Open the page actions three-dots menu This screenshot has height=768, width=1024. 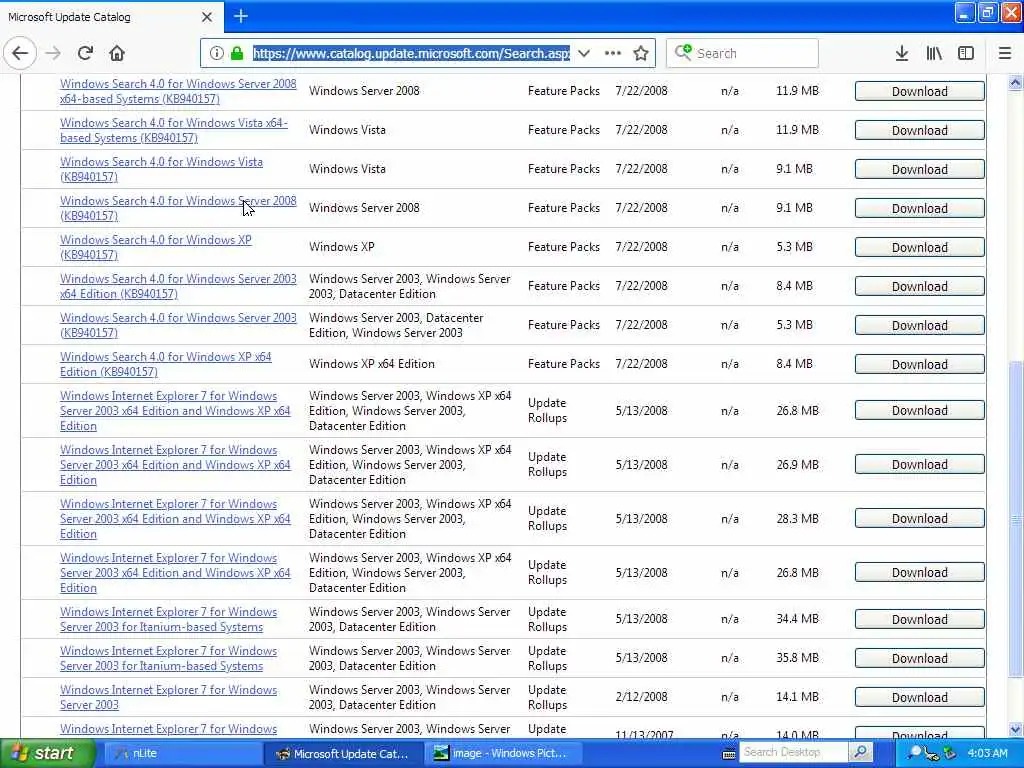613,54
